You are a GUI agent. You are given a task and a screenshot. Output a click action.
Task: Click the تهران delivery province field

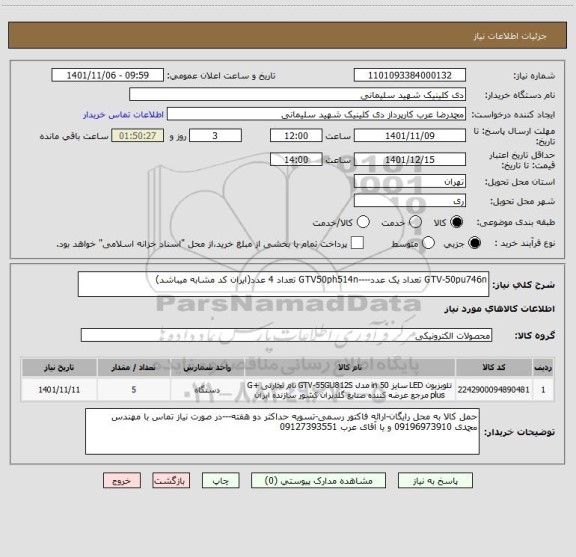click(x=410, y=182)
